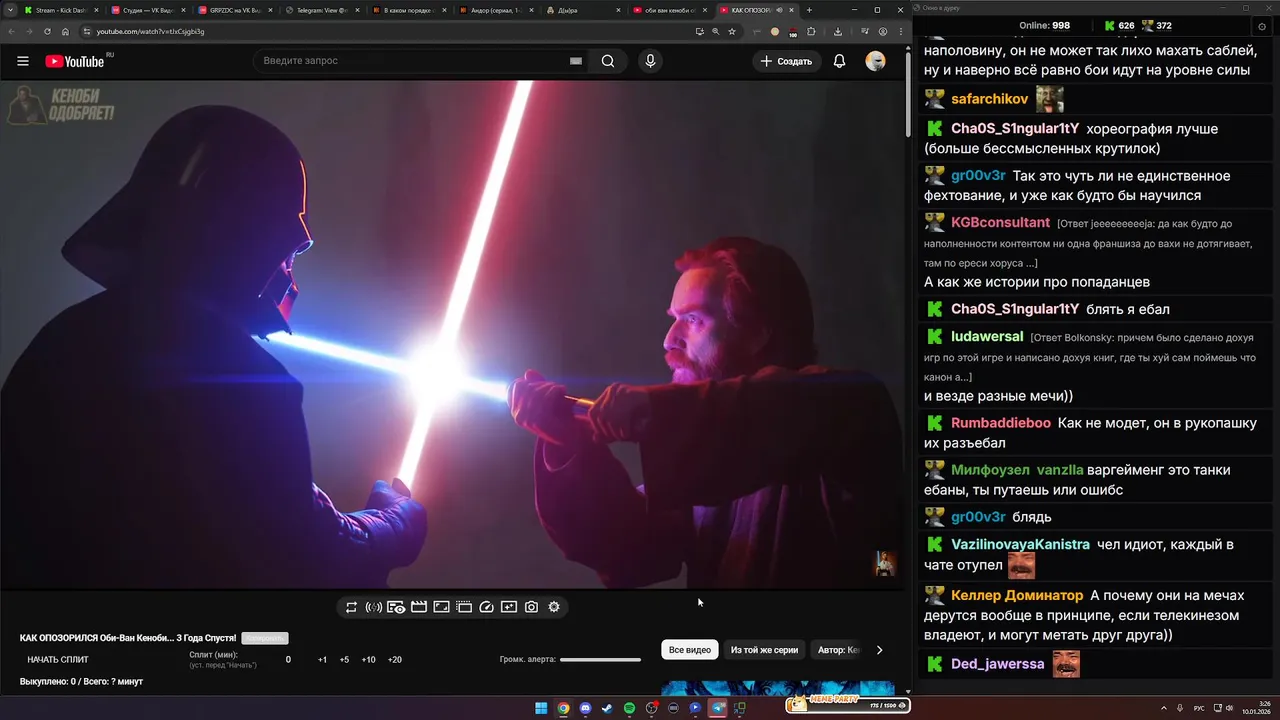Click username Rumbaddieboo in chat
1280x720 pixels.
point(1001,423)
